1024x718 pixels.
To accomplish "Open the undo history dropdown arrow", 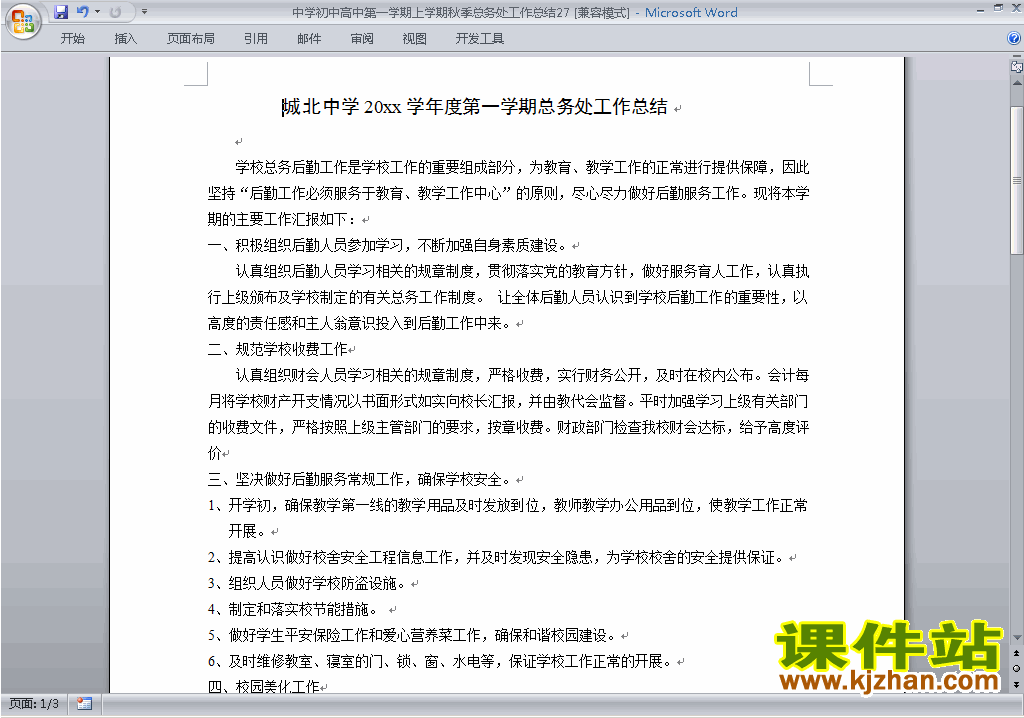I will tap(97, 12).
